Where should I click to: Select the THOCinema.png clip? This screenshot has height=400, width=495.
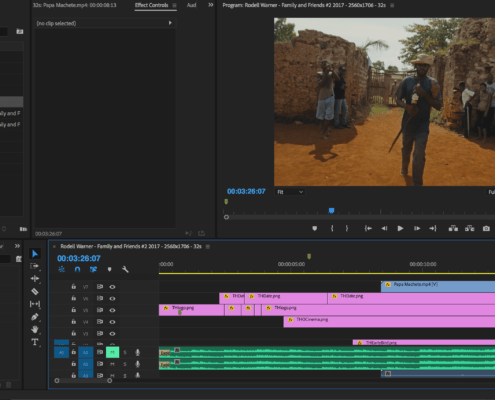tap(389, 322)
